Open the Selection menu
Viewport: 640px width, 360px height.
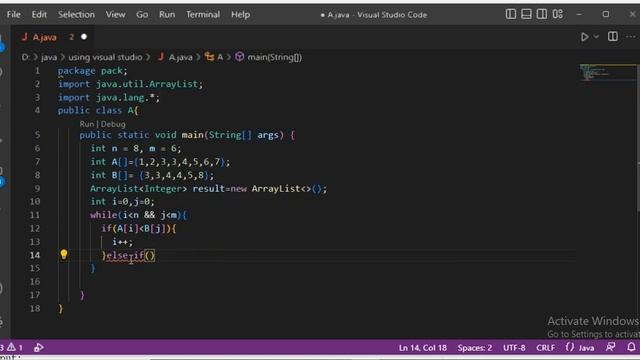(76, 15)
